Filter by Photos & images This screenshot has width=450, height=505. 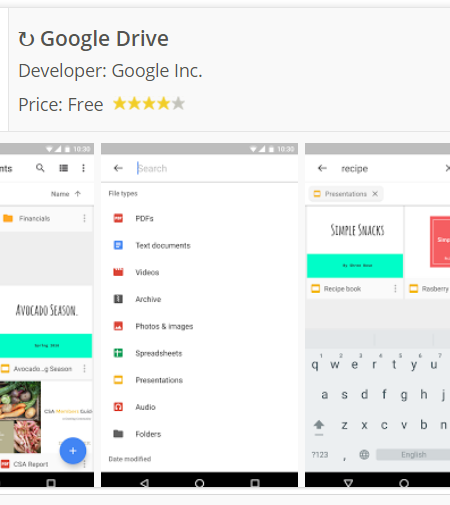coord(199,326)
